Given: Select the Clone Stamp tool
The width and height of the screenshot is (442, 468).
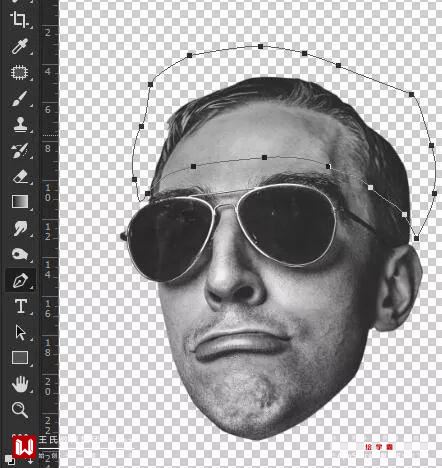Looking at the screenshot, I should (x=20, y=124).
